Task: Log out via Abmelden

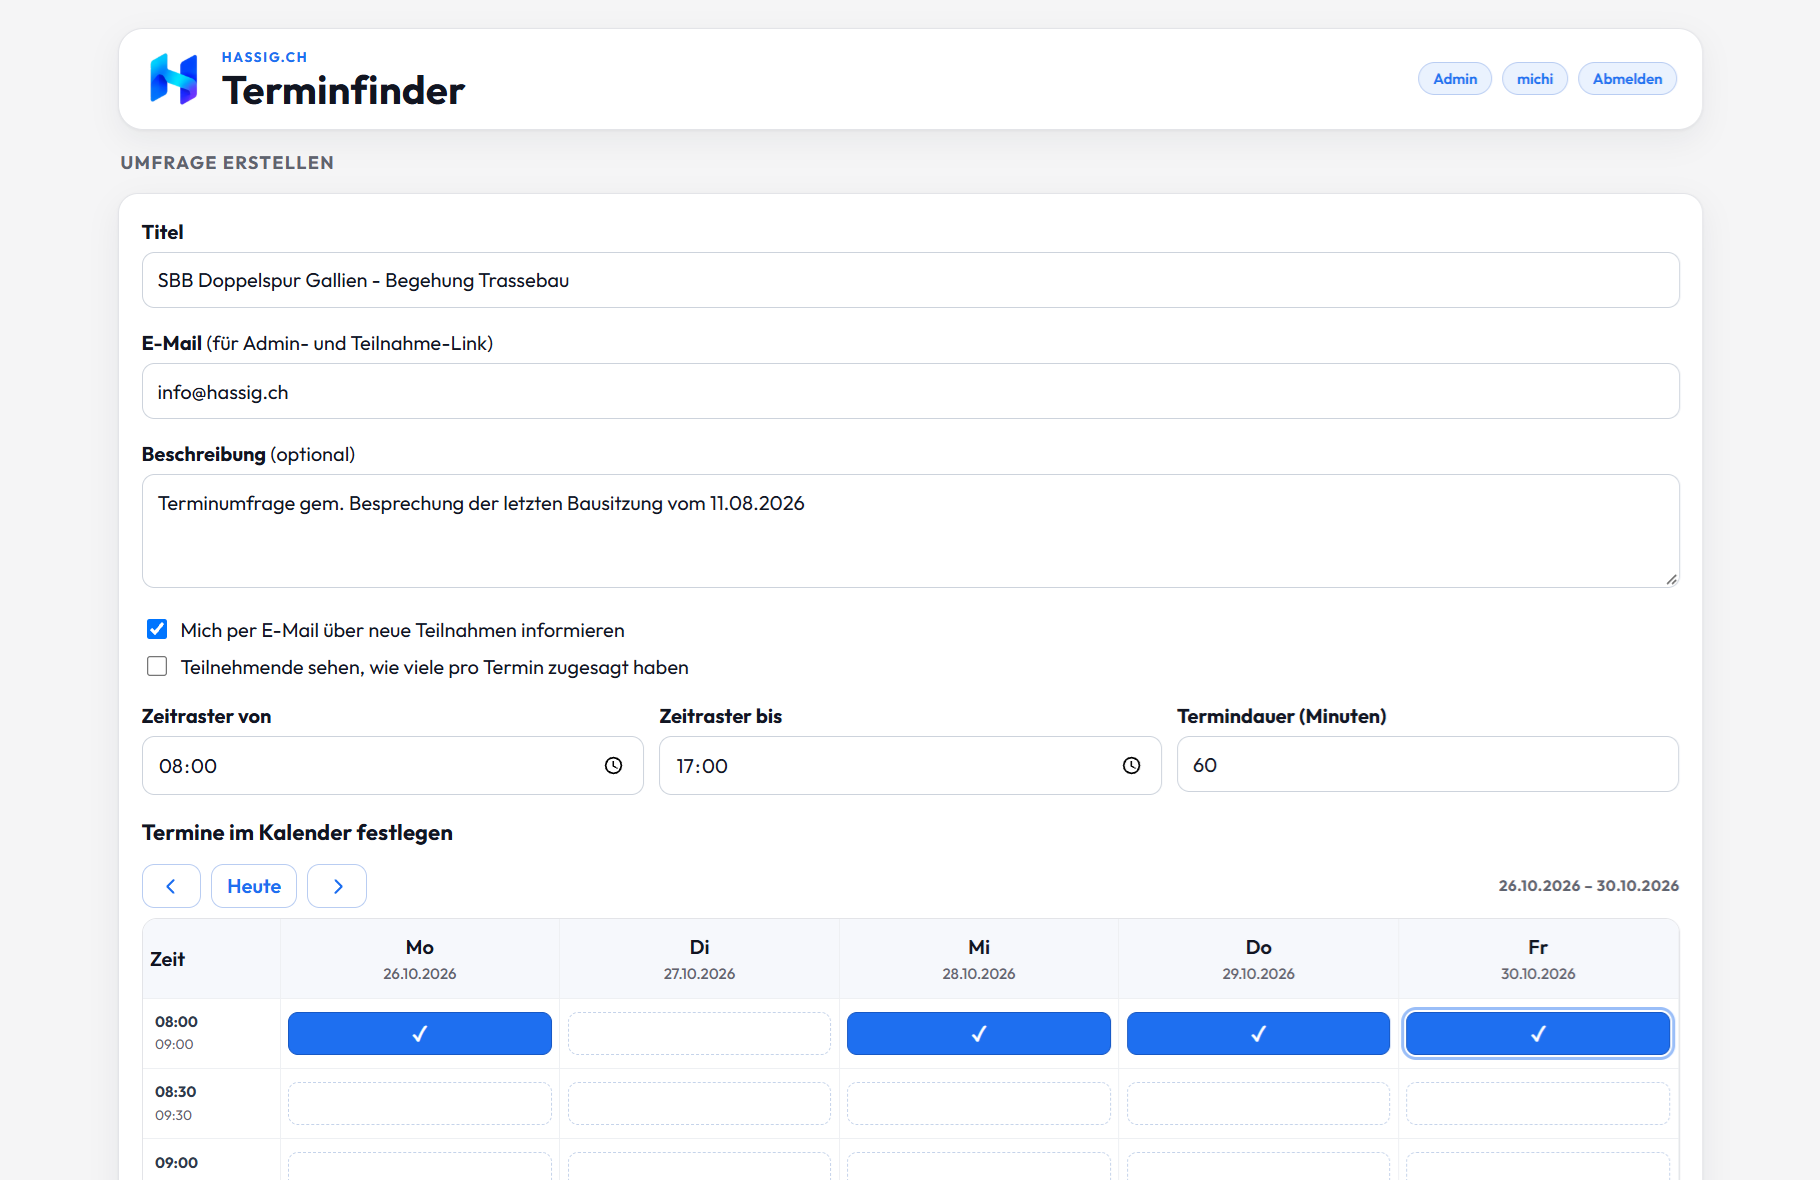Action: click(1627, 79)
